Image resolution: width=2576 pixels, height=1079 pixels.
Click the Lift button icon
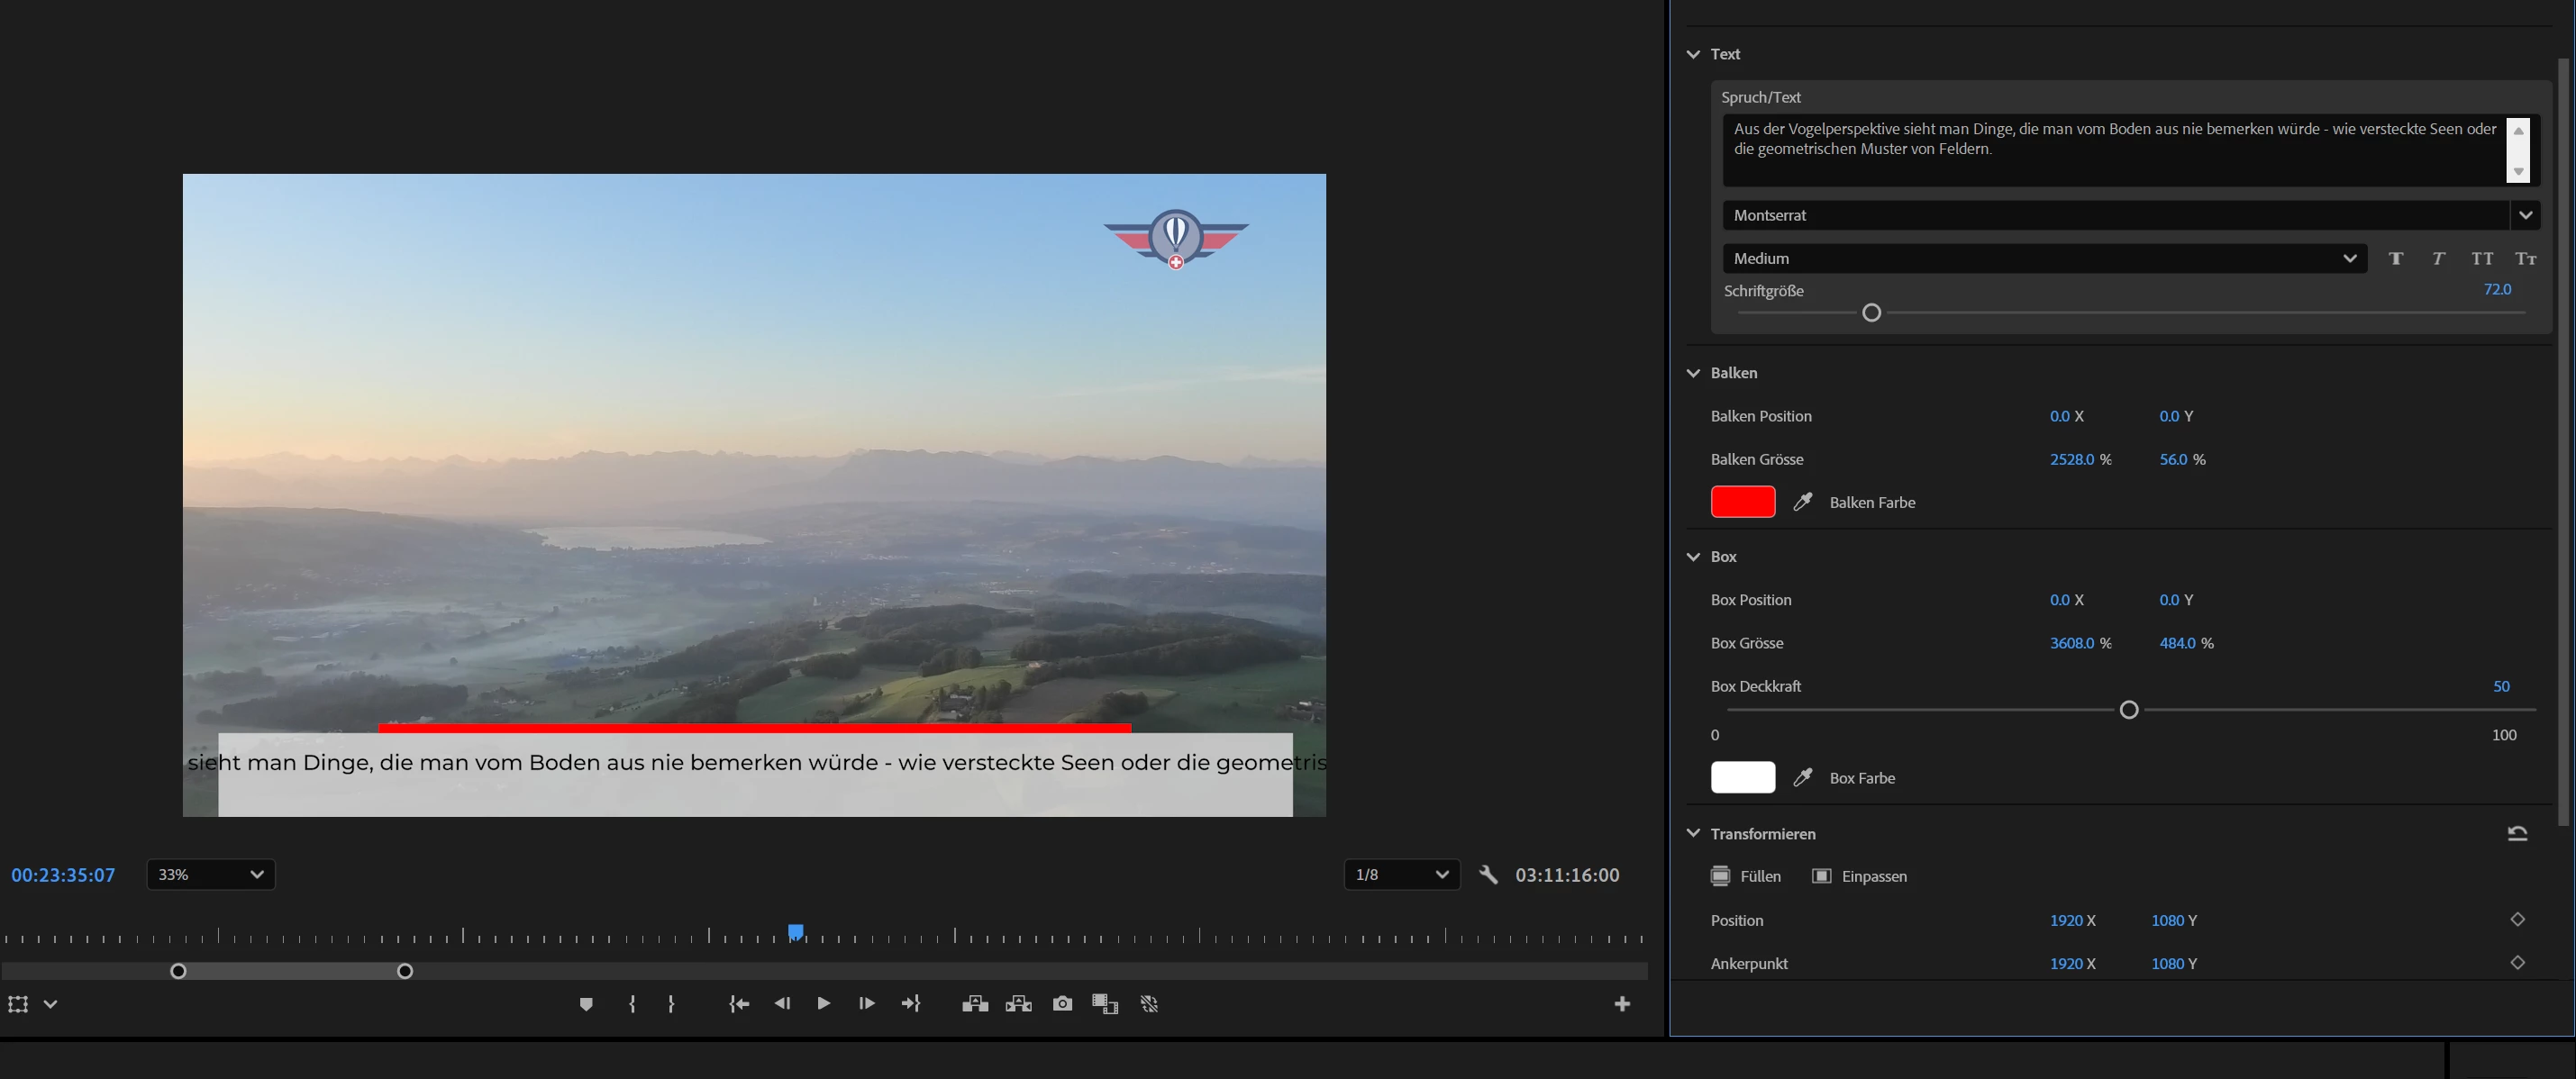(975, 1004)
